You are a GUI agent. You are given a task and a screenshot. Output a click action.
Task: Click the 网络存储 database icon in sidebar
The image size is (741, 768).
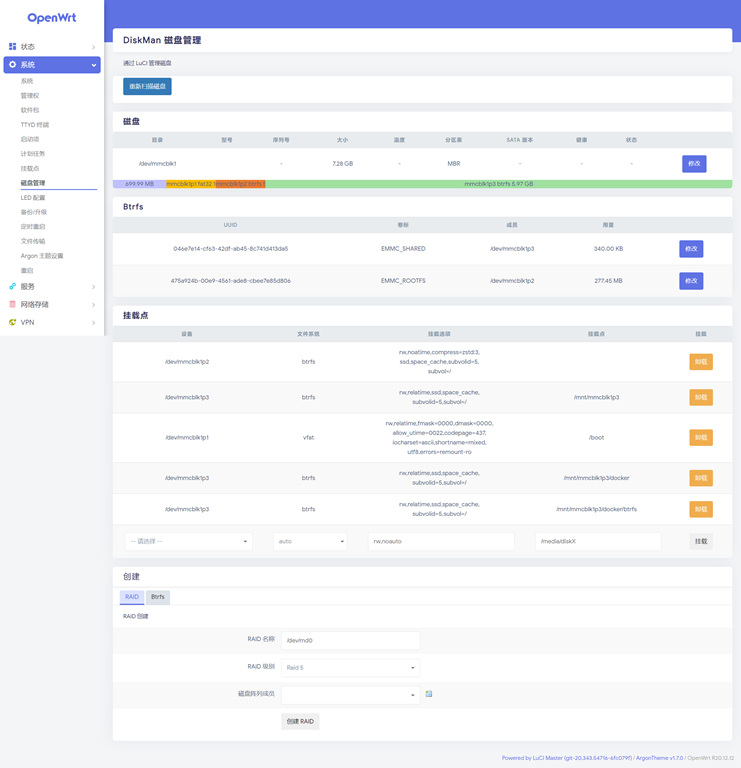12,305
